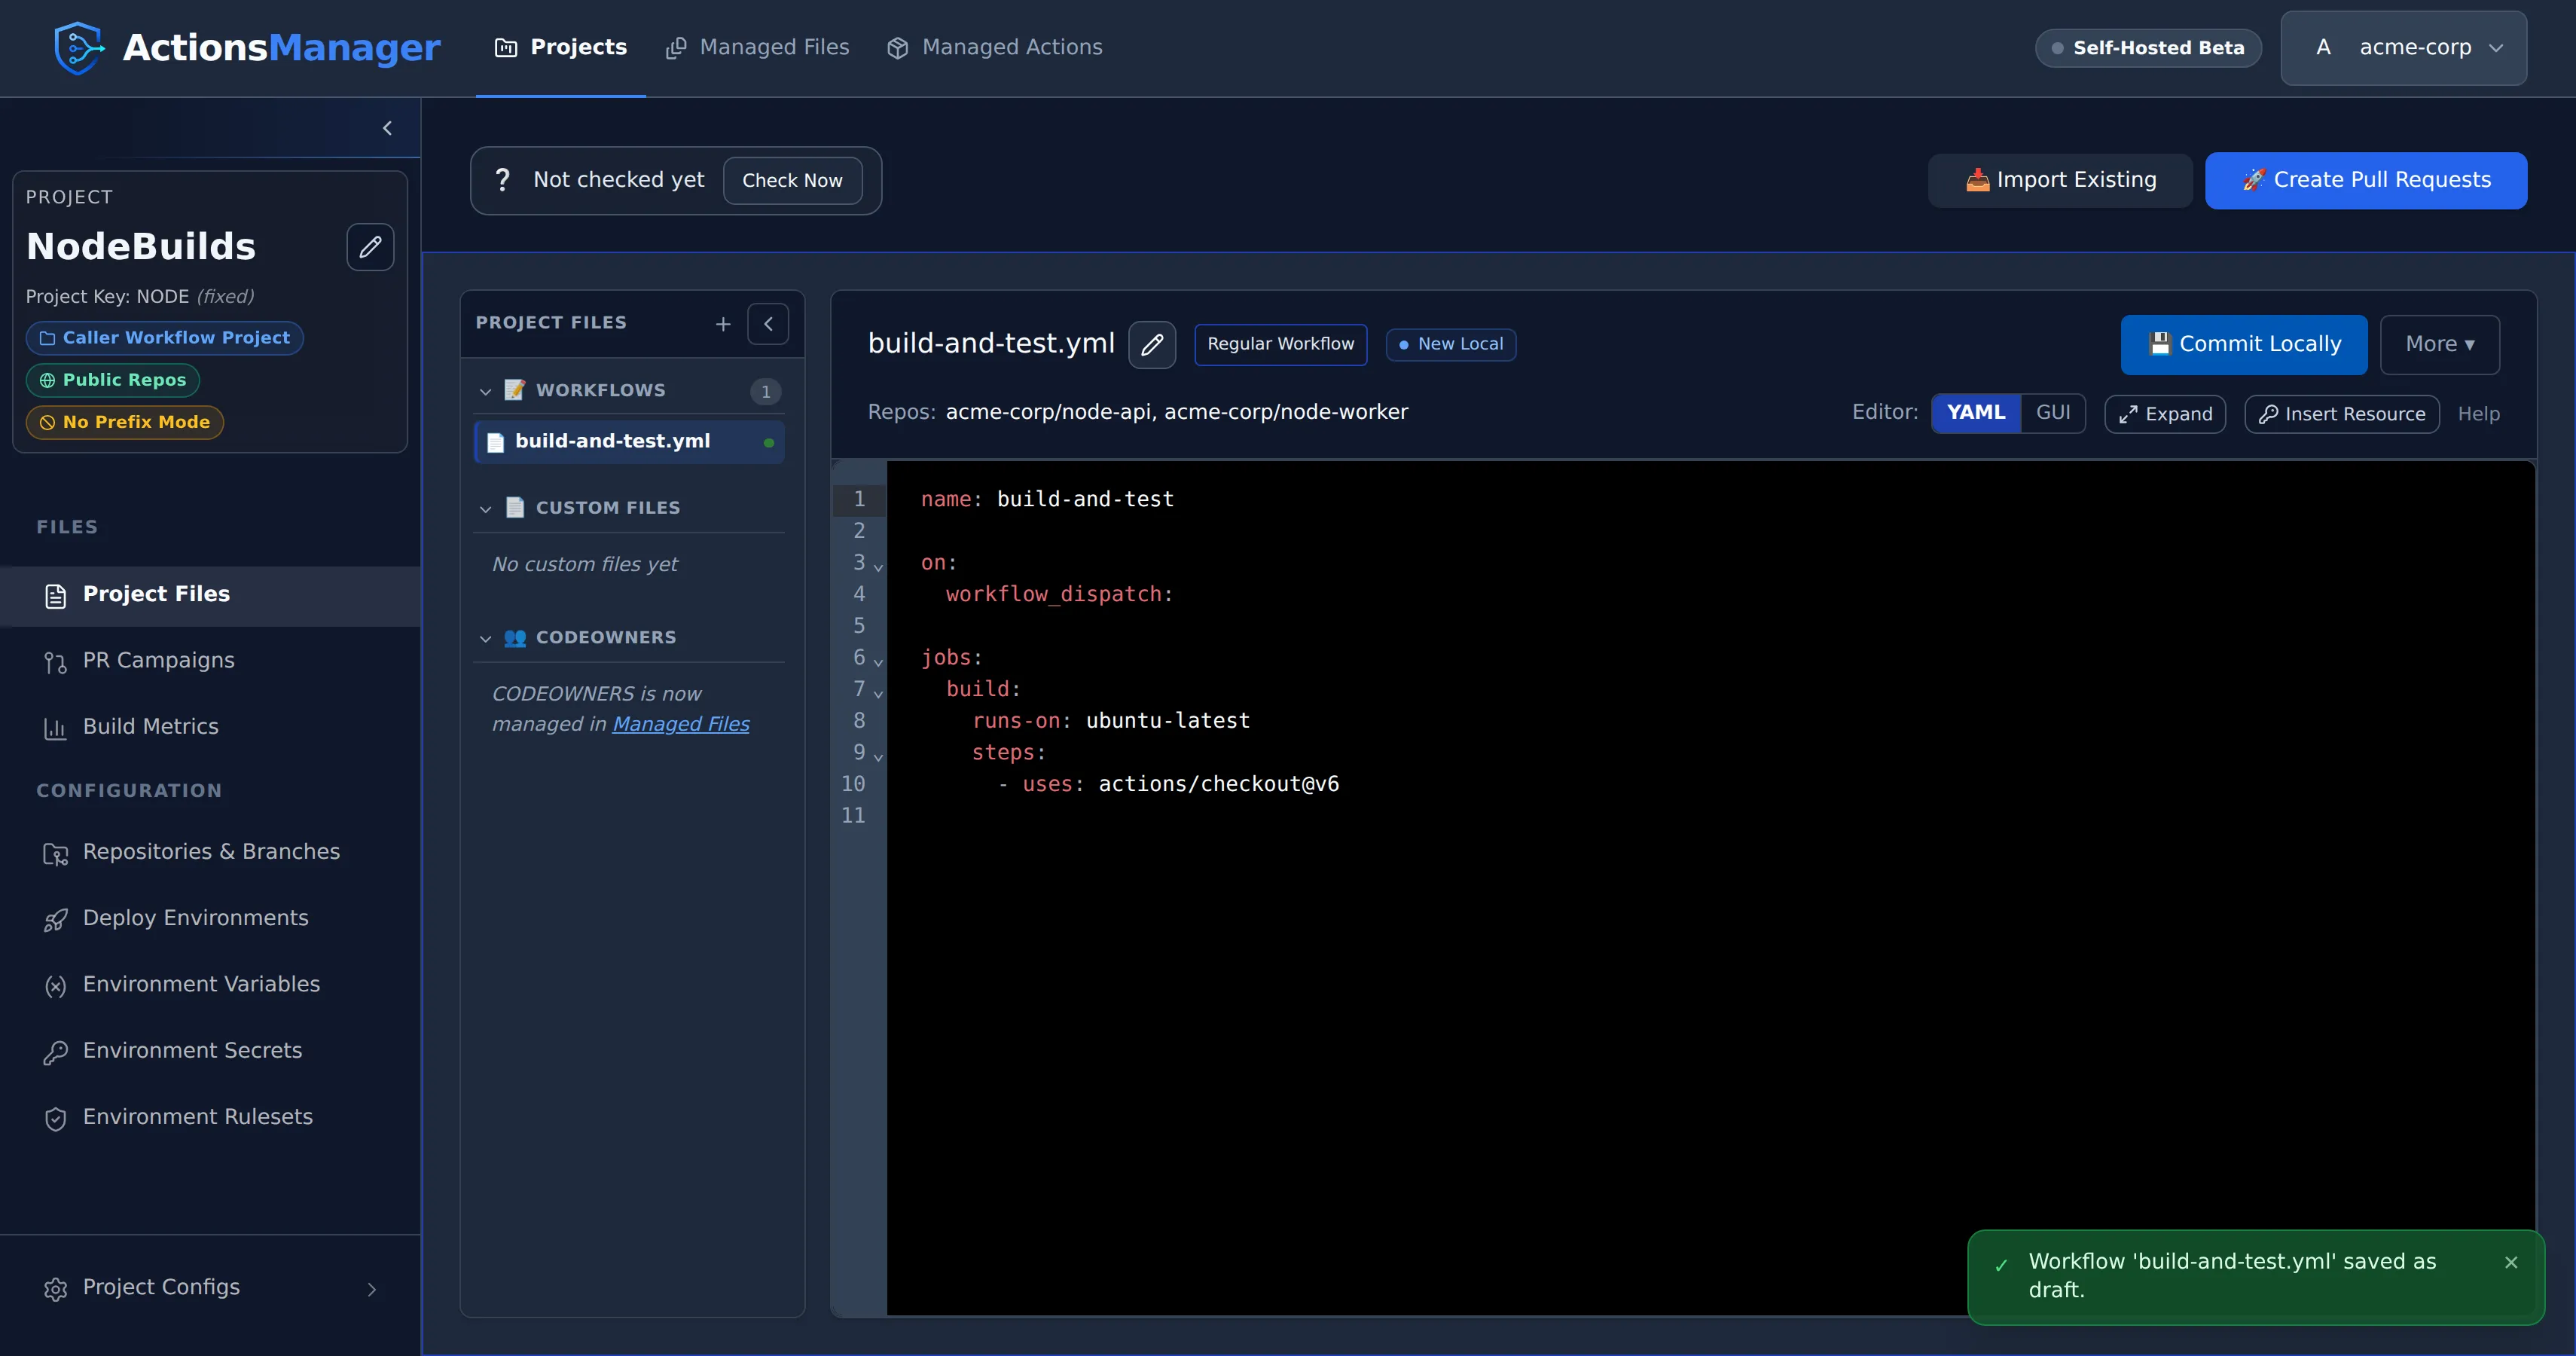Follow the Managed Files link under Codeowners
The height and width of the screenshot is (1356, 2576).
coord(680,723)
